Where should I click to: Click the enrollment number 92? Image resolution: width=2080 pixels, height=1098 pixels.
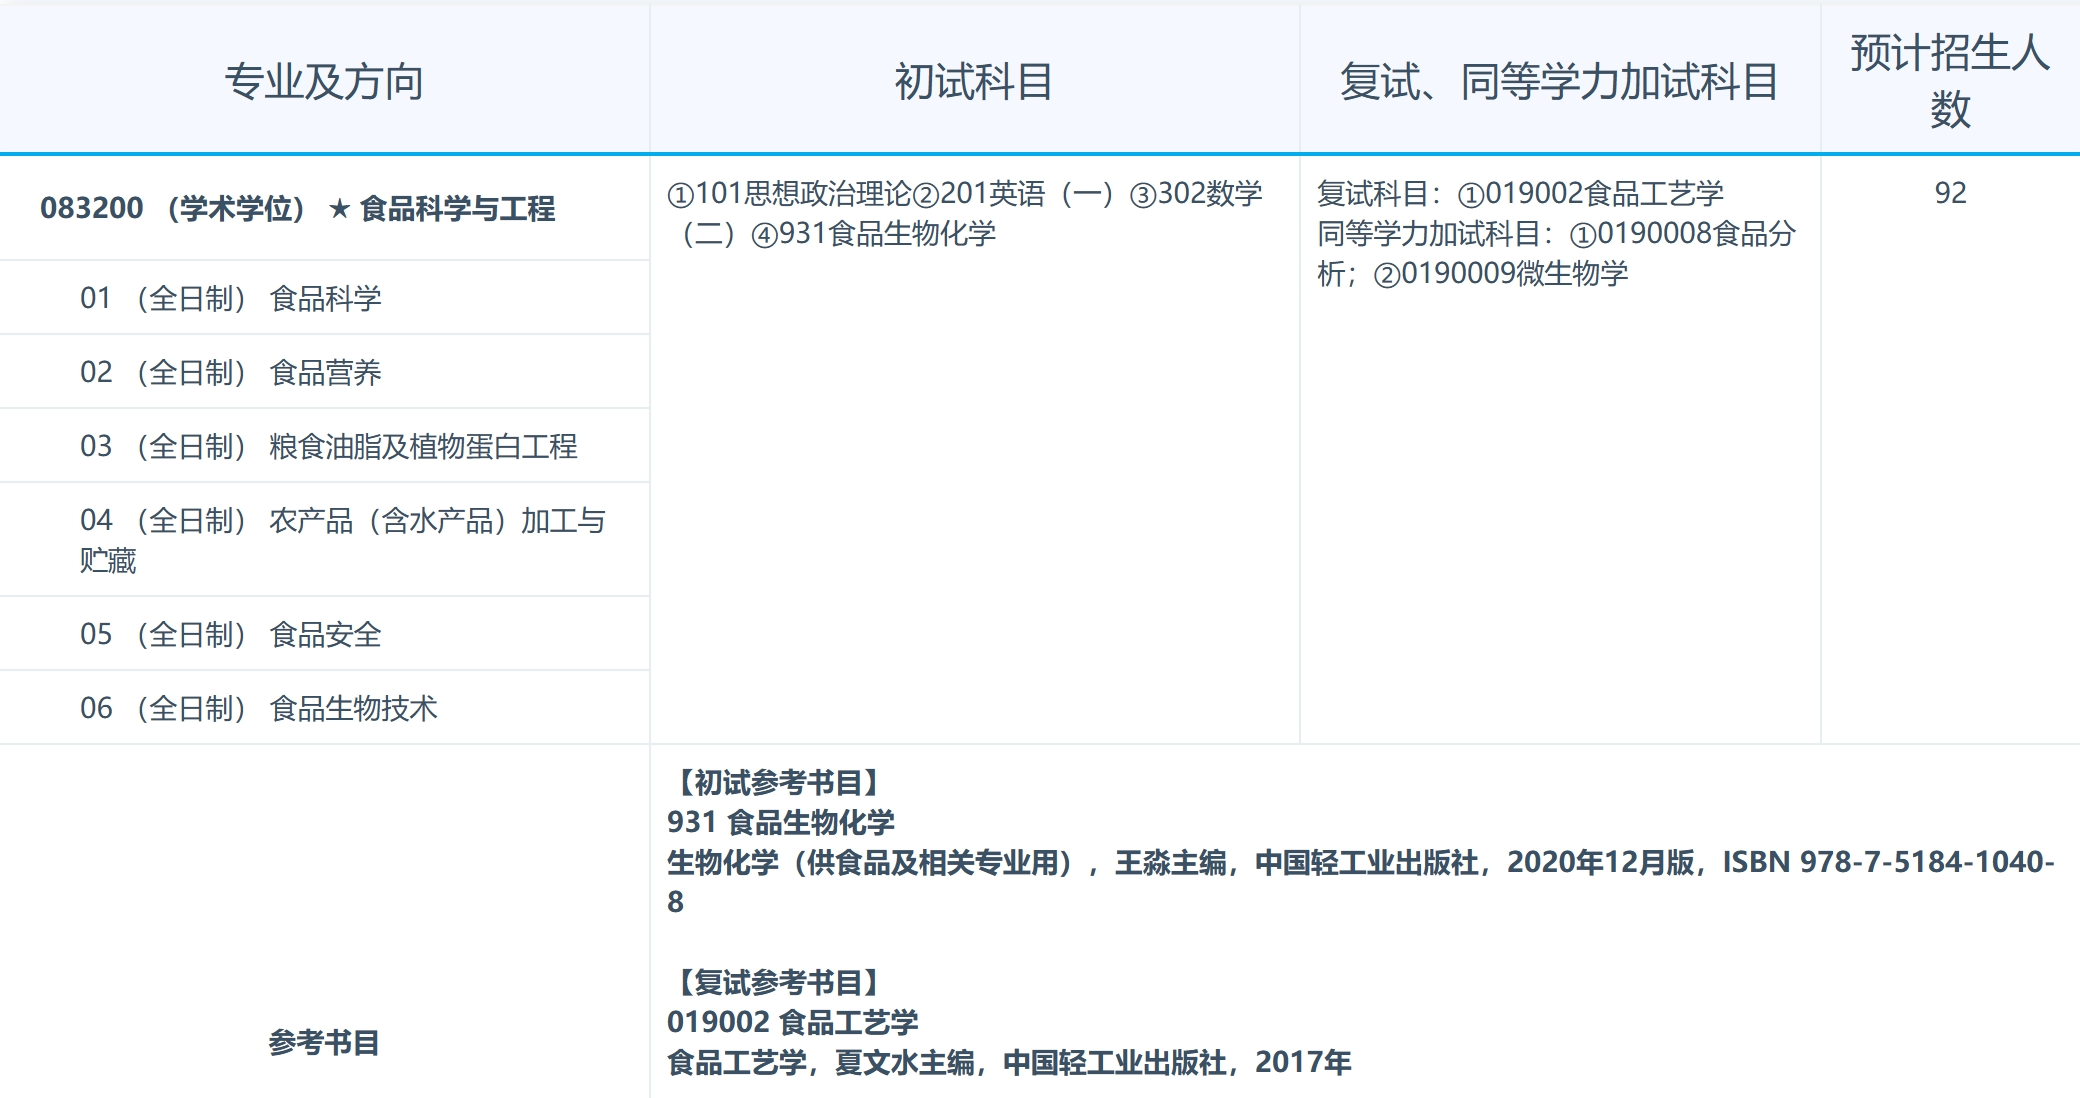coord(1953,193)
